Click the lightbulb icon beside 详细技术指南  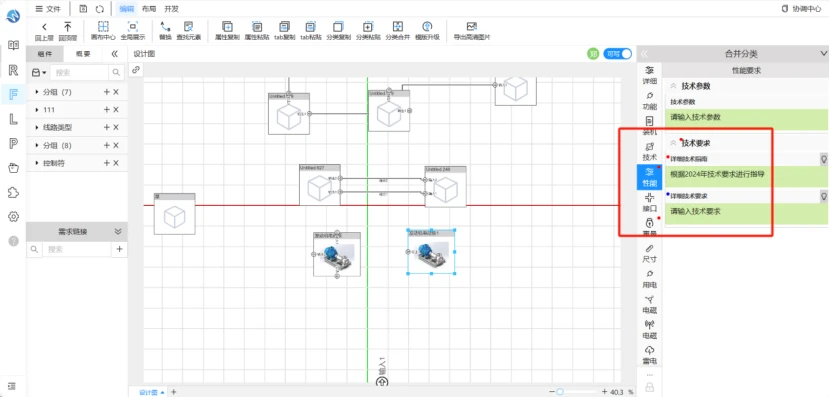pyautogui.click(x=823, y=159)
